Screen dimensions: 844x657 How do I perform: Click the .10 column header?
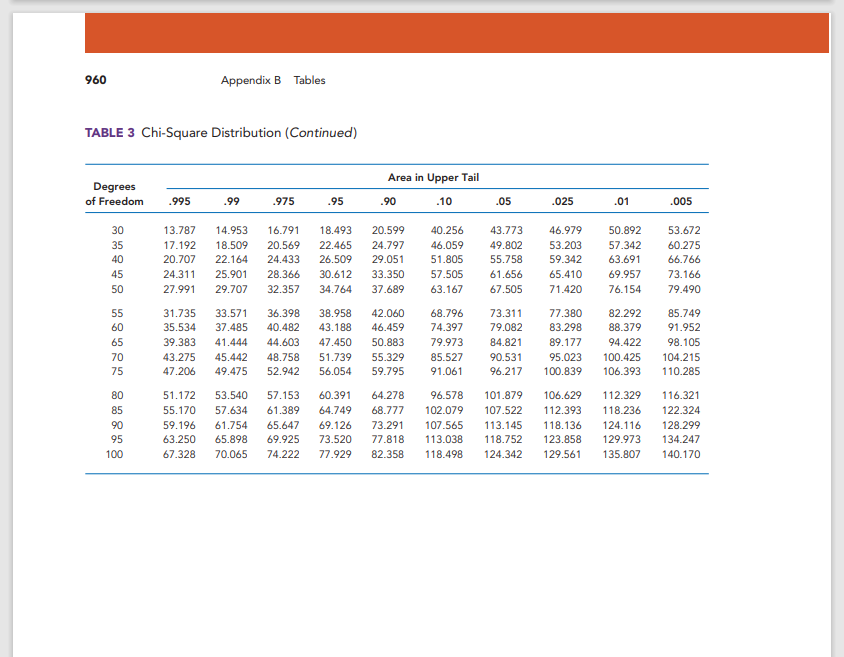click(444, 201)
